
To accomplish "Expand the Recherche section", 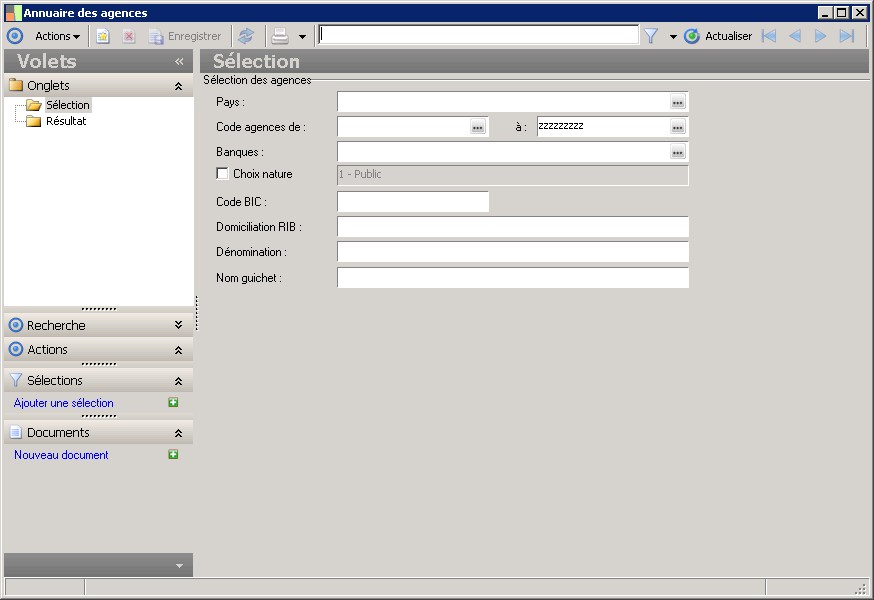I will 178,325.
